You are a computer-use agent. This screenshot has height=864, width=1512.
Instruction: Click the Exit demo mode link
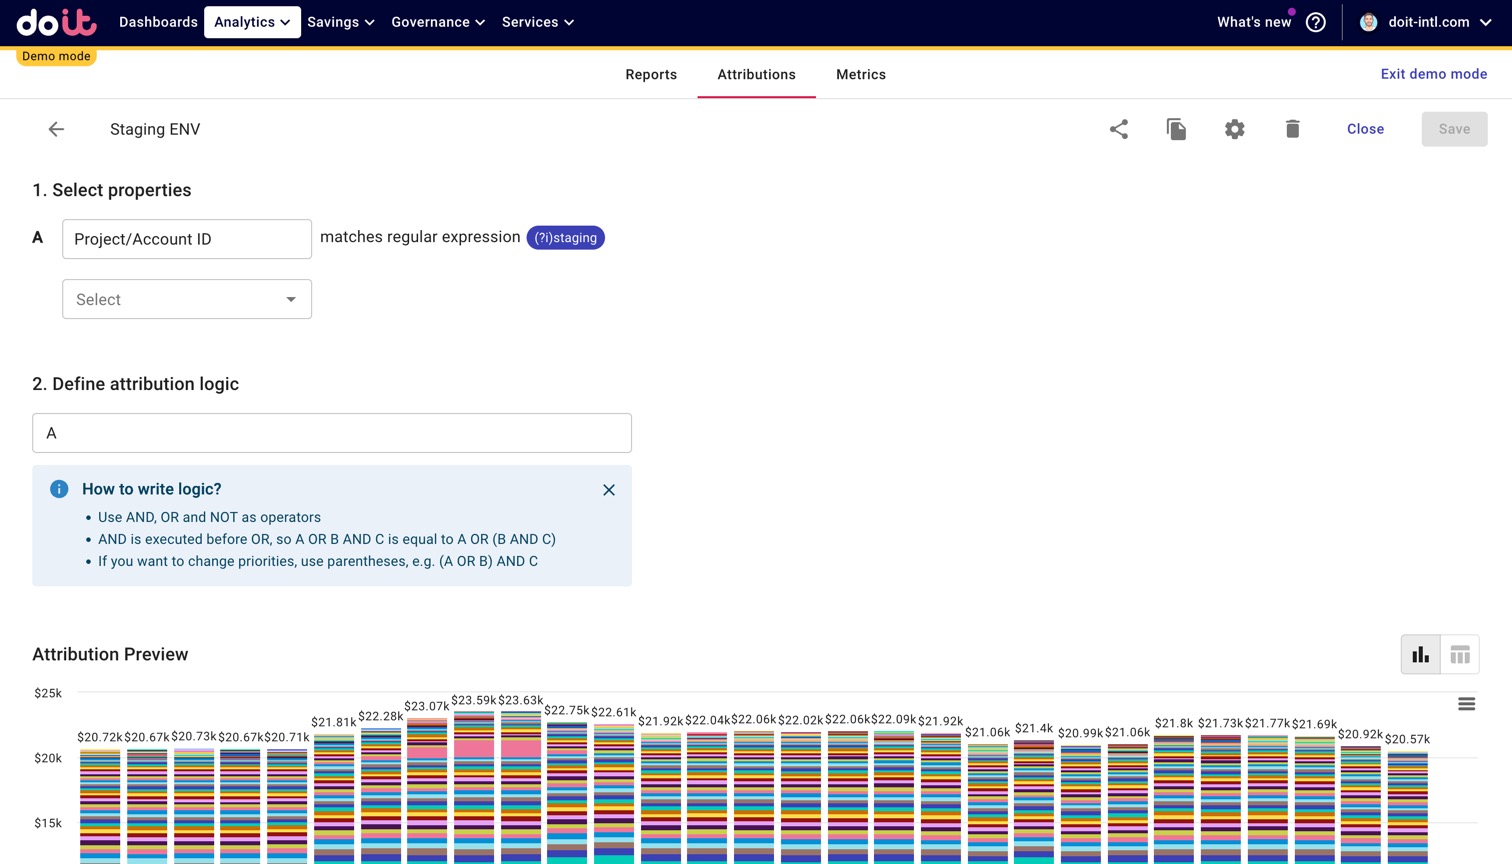[1433, 74]
